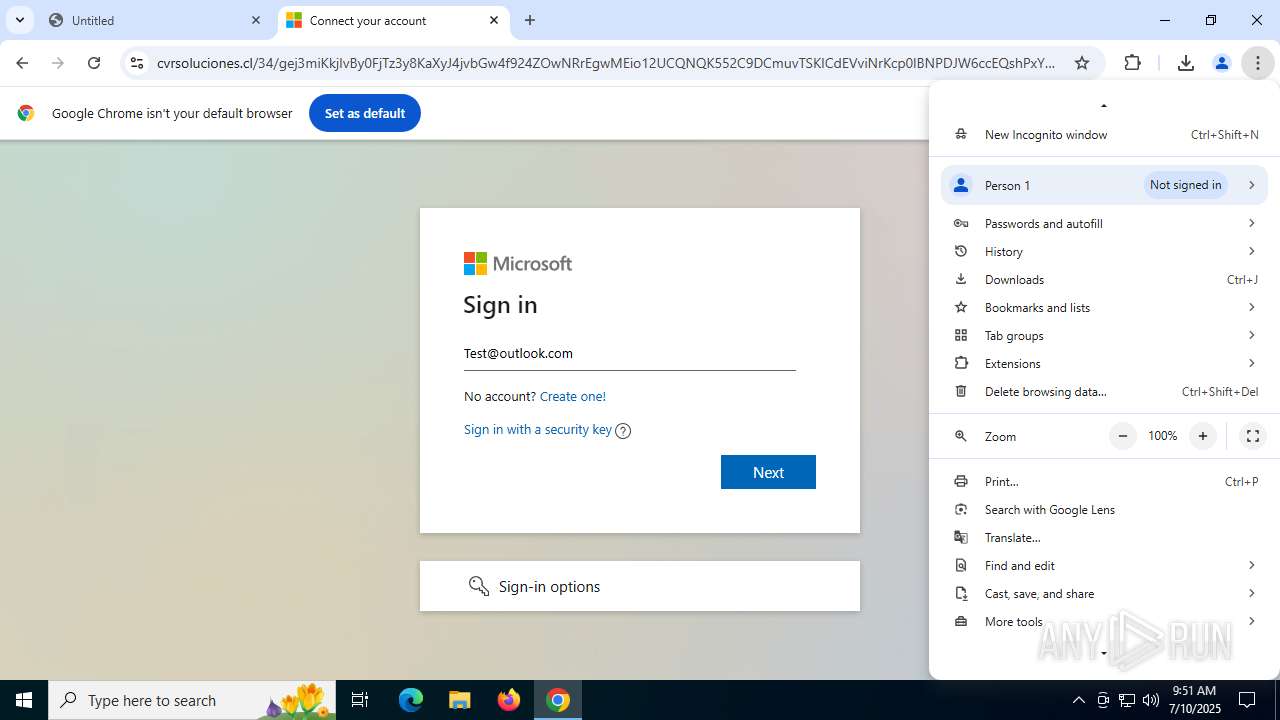Expand Find and edit submenu
Screen dimensions: 1280x720
1104,565
